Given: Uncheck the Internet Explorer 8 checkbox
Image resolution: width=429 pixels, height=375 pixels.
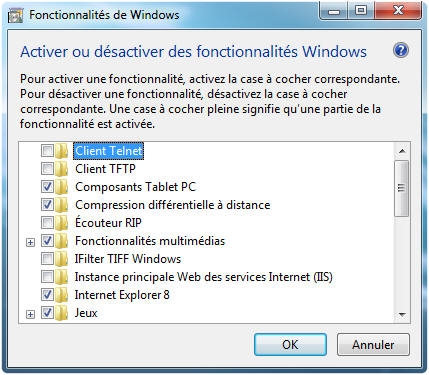Looking at the screenshot, I should click(x=47, y=295).
